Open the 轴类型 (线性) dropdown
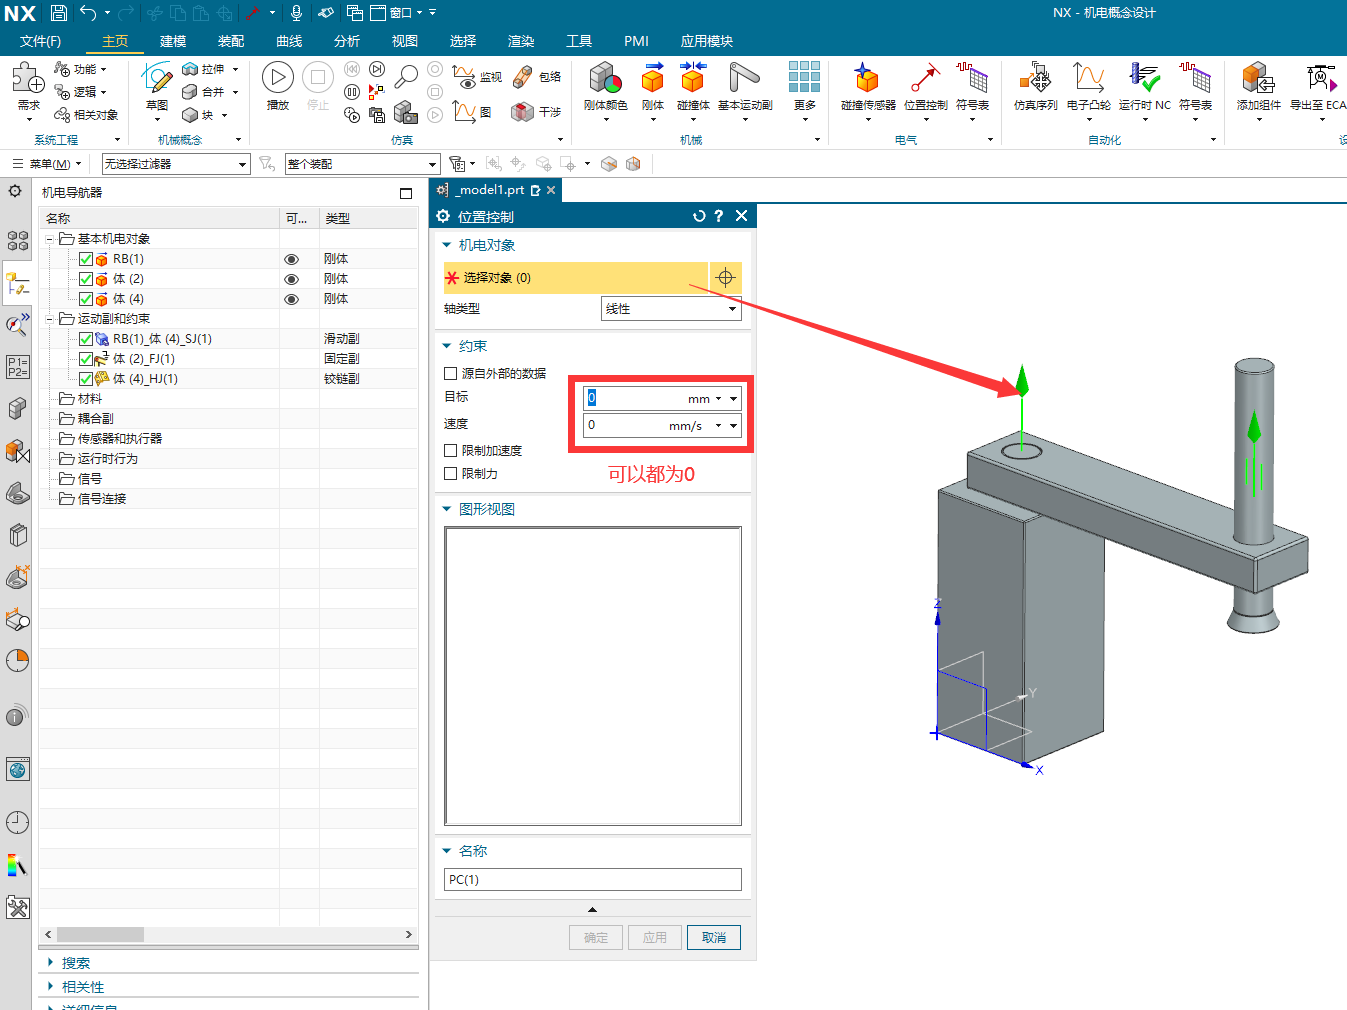The width and height of the screenshot is (1347, 1010). coord(671,309)
